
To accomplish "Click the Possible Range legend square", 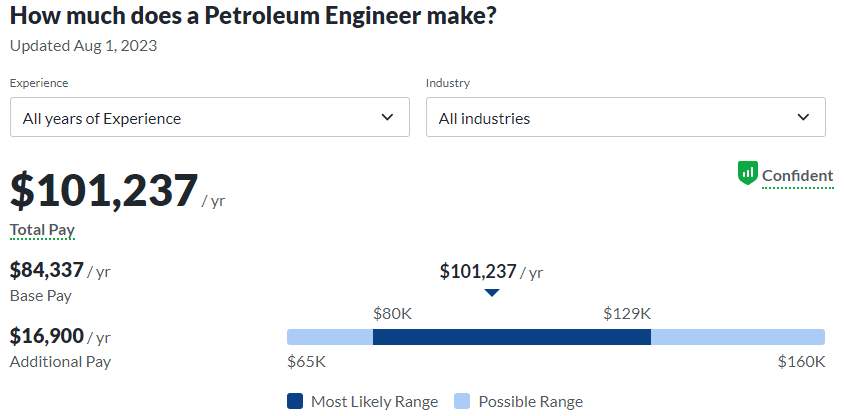I will [462, 401].
